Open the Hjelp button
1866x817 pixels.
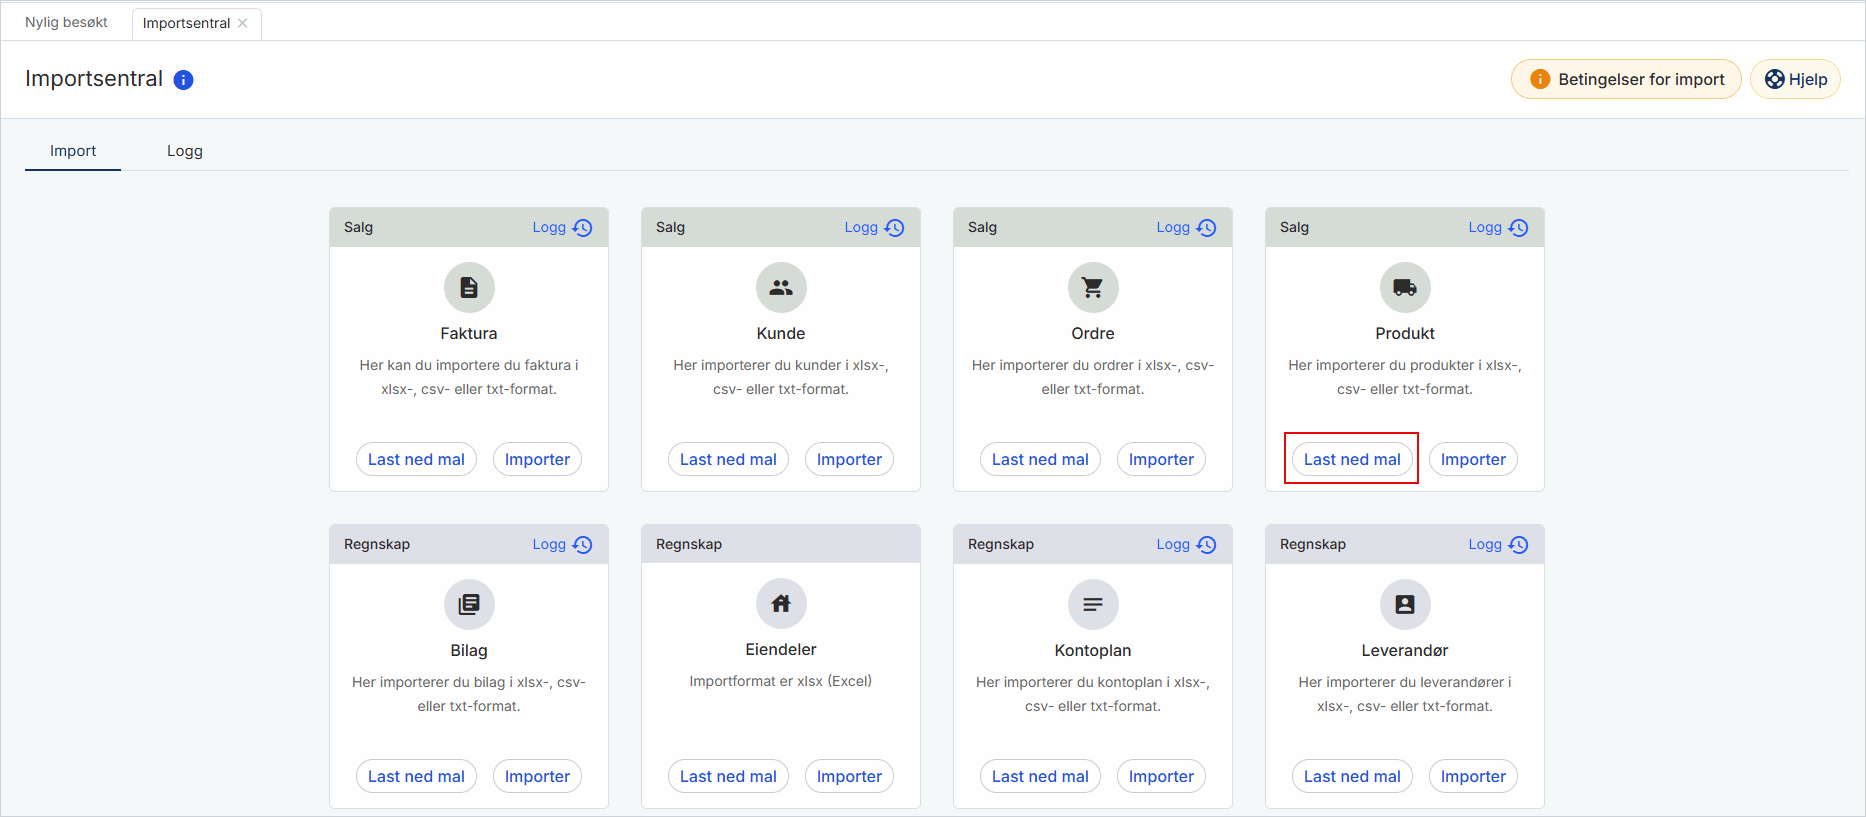1795,79
